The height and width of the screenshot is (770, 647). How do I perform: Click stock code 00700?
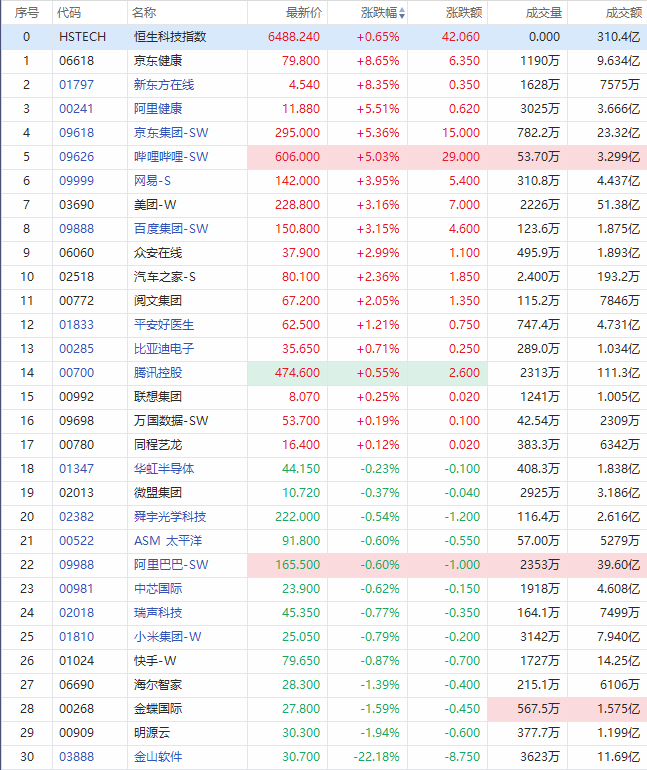click(76, 373)
